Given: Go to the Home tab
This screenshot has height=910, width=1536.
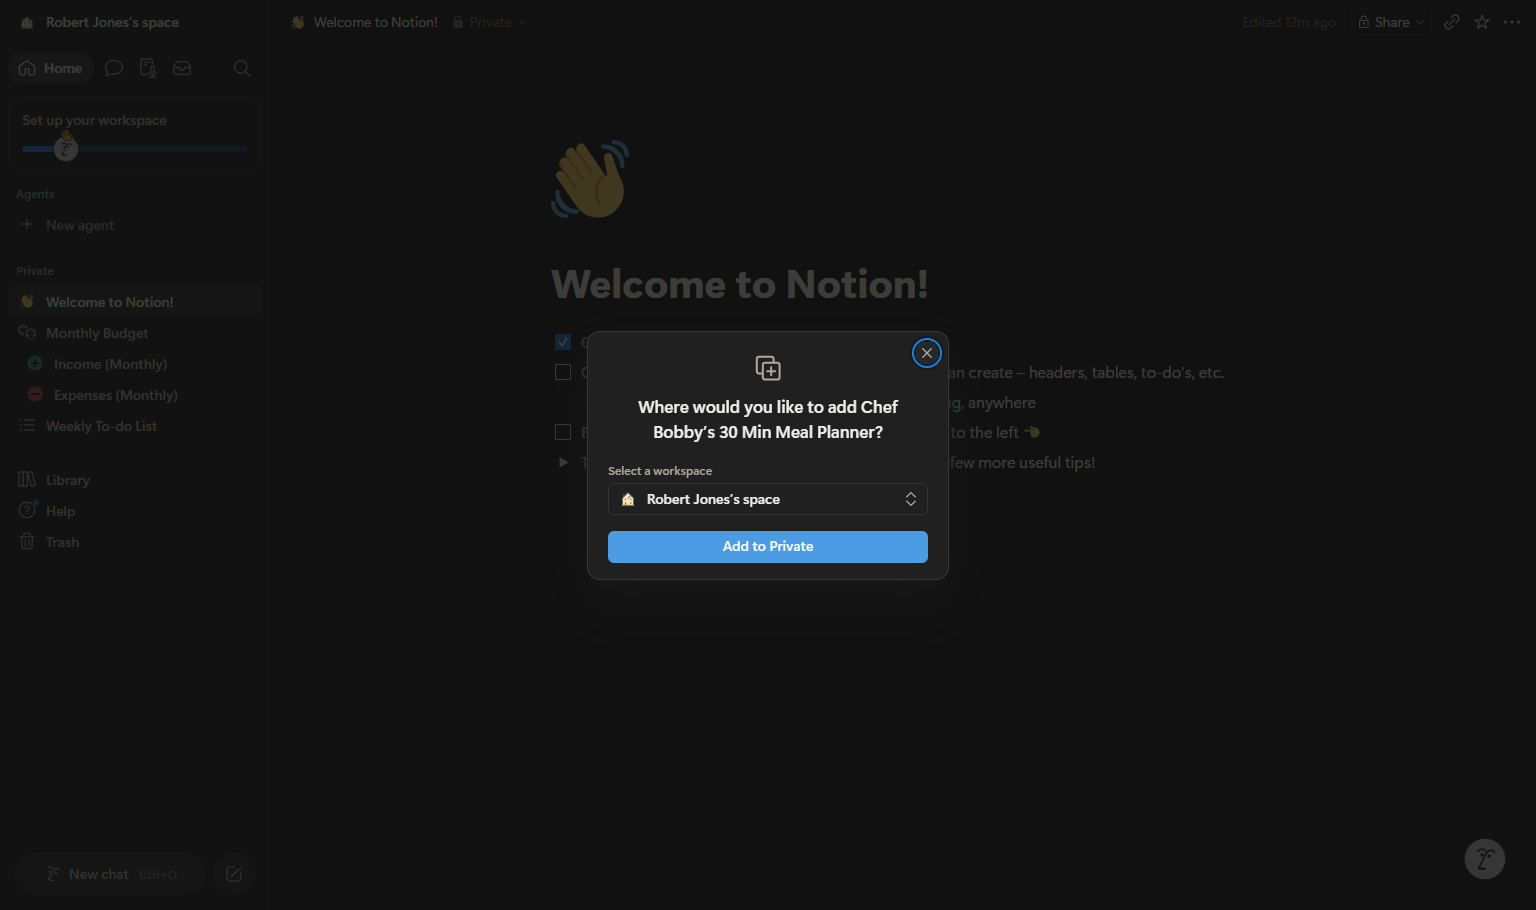Looking at the screenshot, I should [x=51, y=68].
